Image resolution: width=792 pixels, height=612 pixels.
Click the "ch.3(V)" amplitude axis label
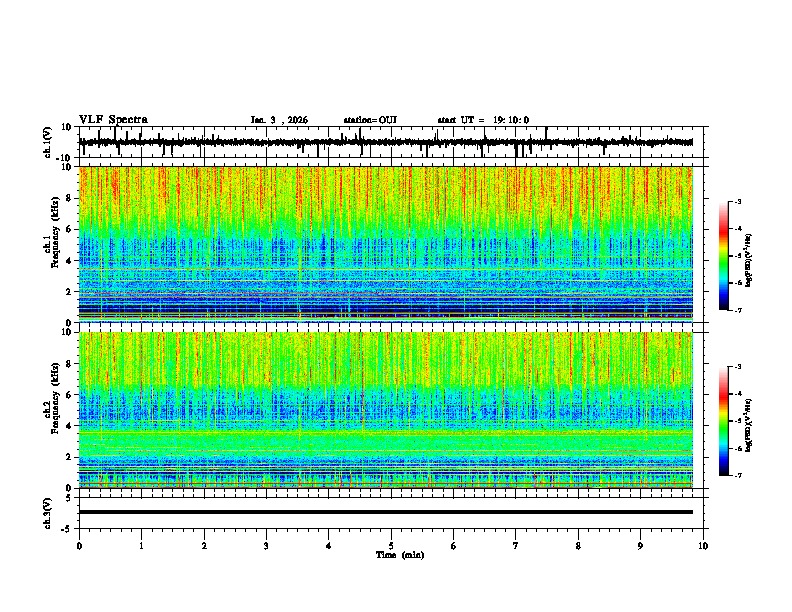click(47, 513)
